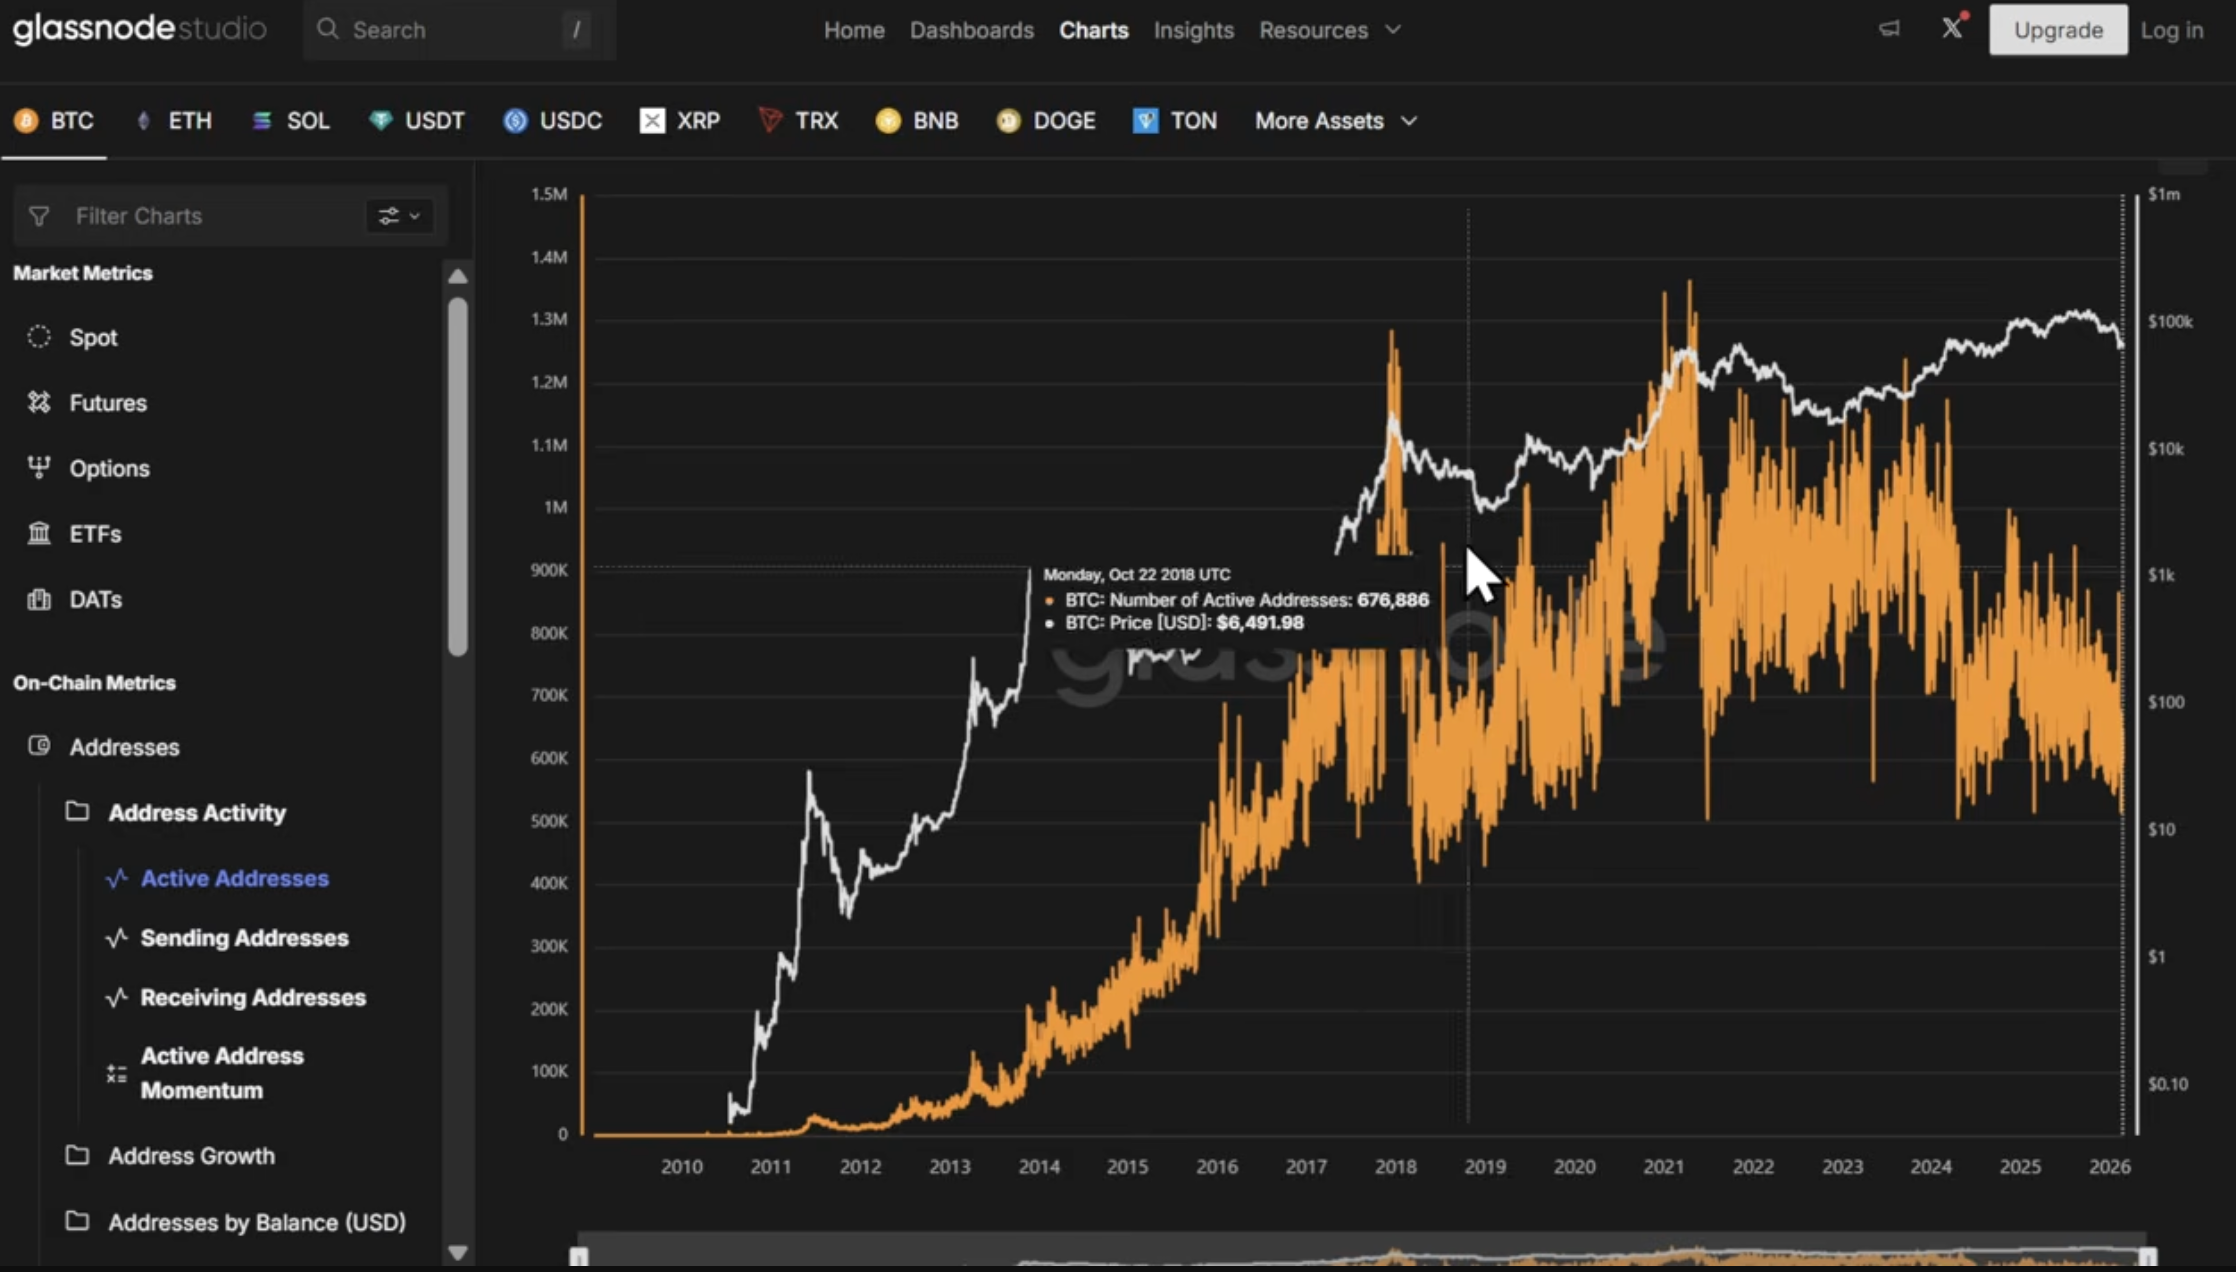Click the glassnode studio logo
Viewport: 2236px width, 1272px height.
(x=139, y=28)
